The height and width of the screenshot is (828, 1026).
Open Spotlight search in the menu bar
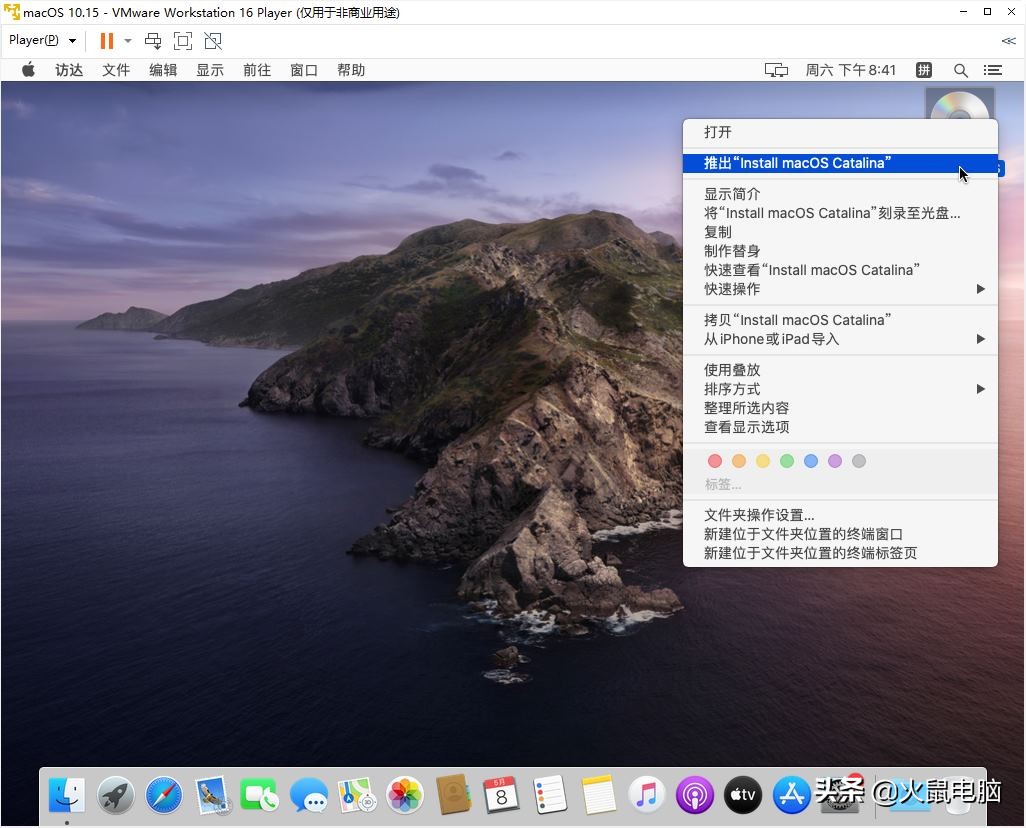pos(961,70)
